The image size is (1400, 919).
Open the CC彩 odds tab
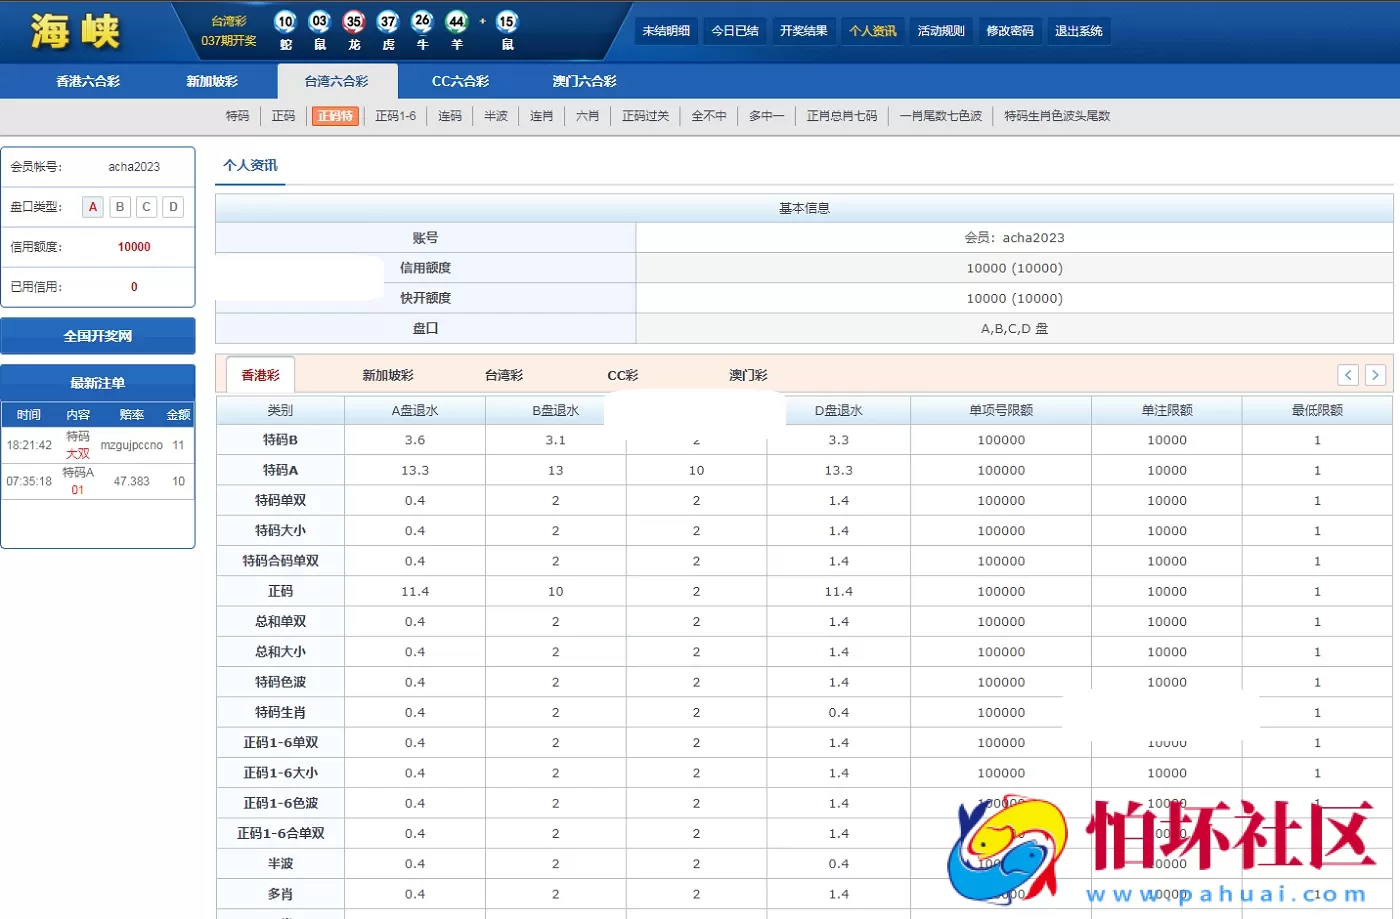622,374
